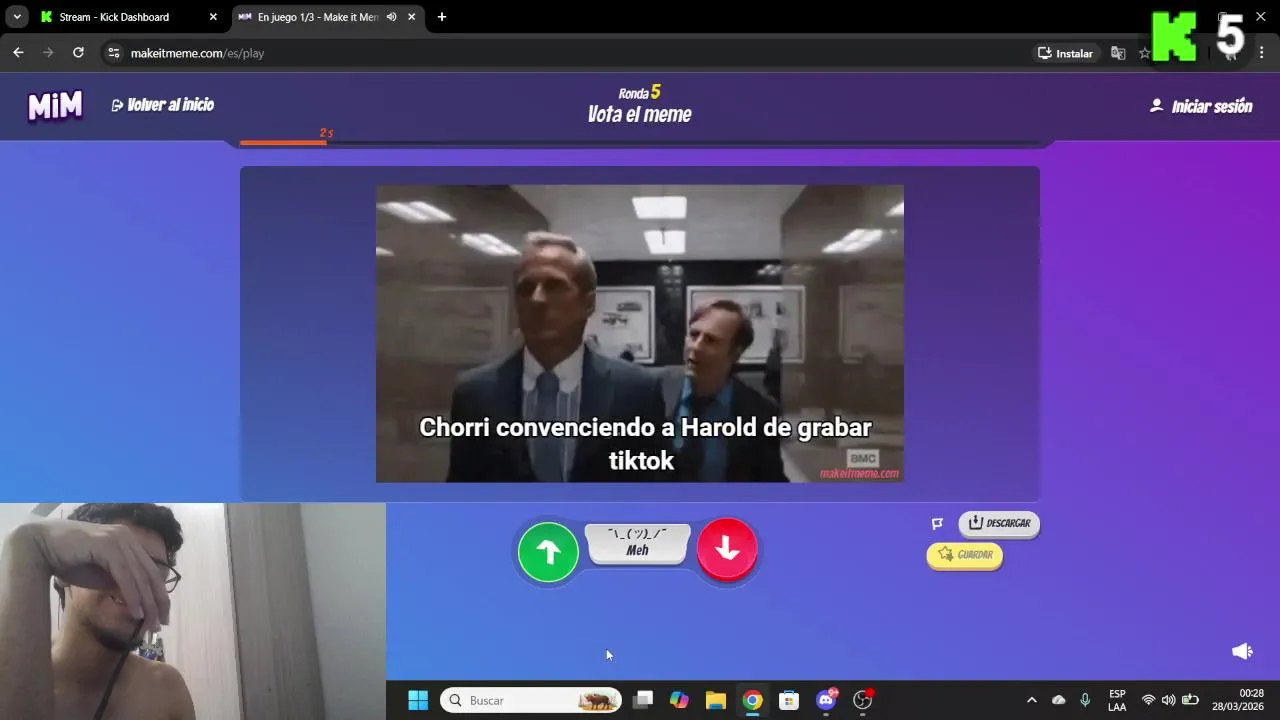Translate this page icon
The image size is (1280, 720).
click(1118, 53)
